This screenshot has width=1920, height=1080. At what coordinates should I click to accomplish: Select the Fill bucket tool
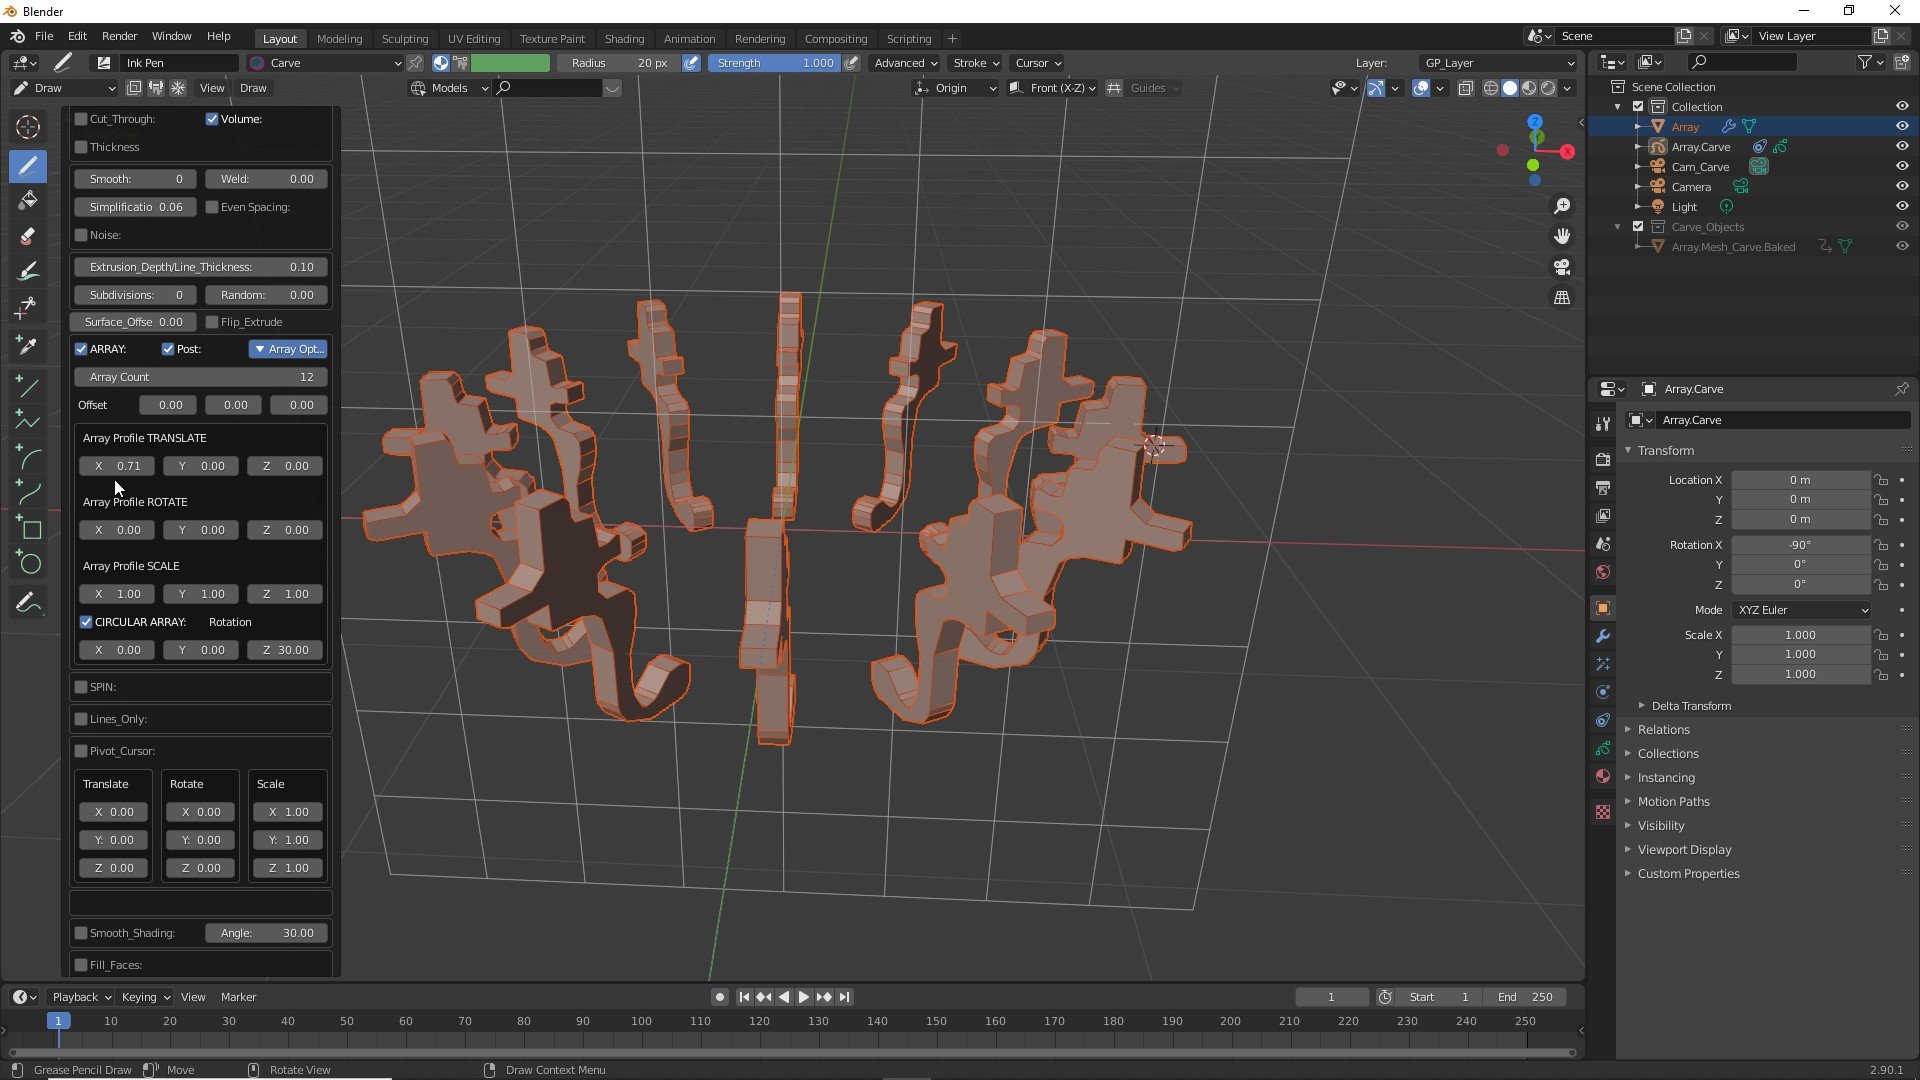(x=28, y=200)
